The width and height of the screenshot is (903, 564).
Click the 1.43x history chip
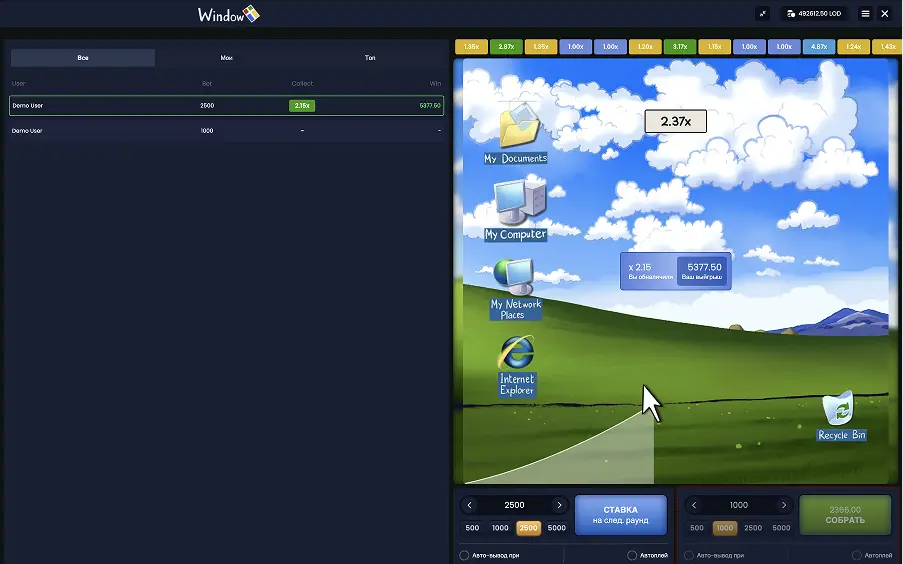887,47
